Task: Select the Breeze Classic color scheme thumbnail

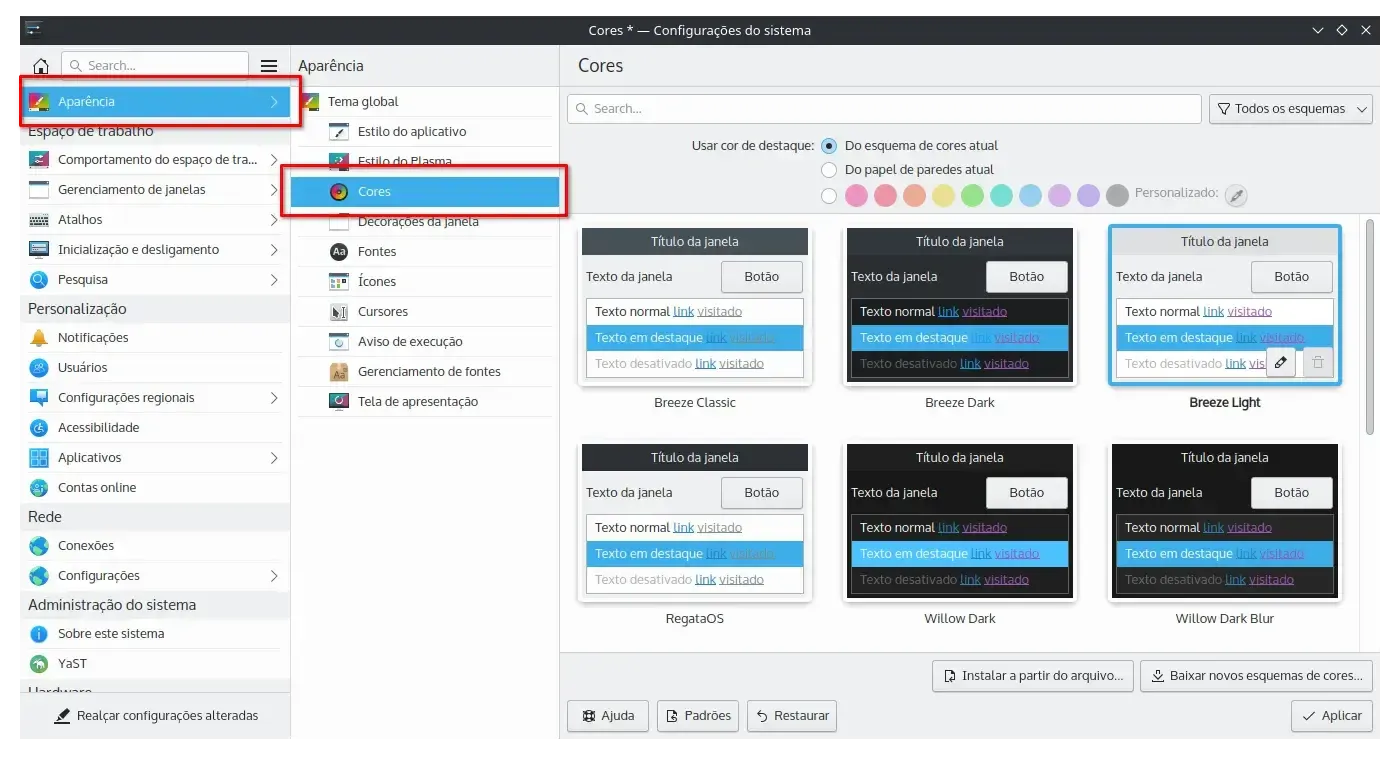Action: (x=695, y=306)
